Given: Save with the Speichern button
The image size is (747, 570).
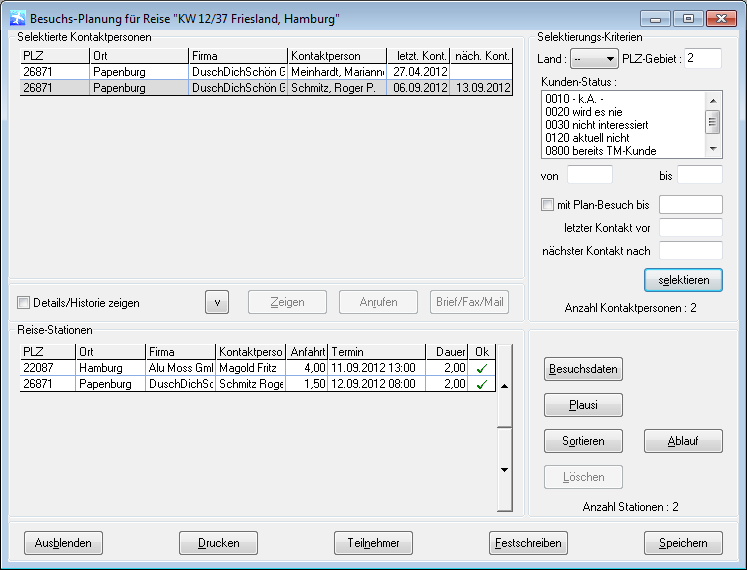Looking at the screenshot, I should click(x=683, y=543).
